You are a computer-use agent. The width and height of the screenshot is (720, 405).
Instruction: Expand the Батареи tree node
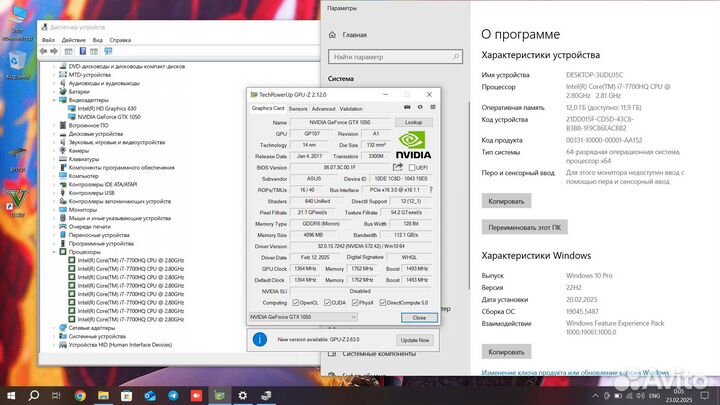tap(54, 92)
